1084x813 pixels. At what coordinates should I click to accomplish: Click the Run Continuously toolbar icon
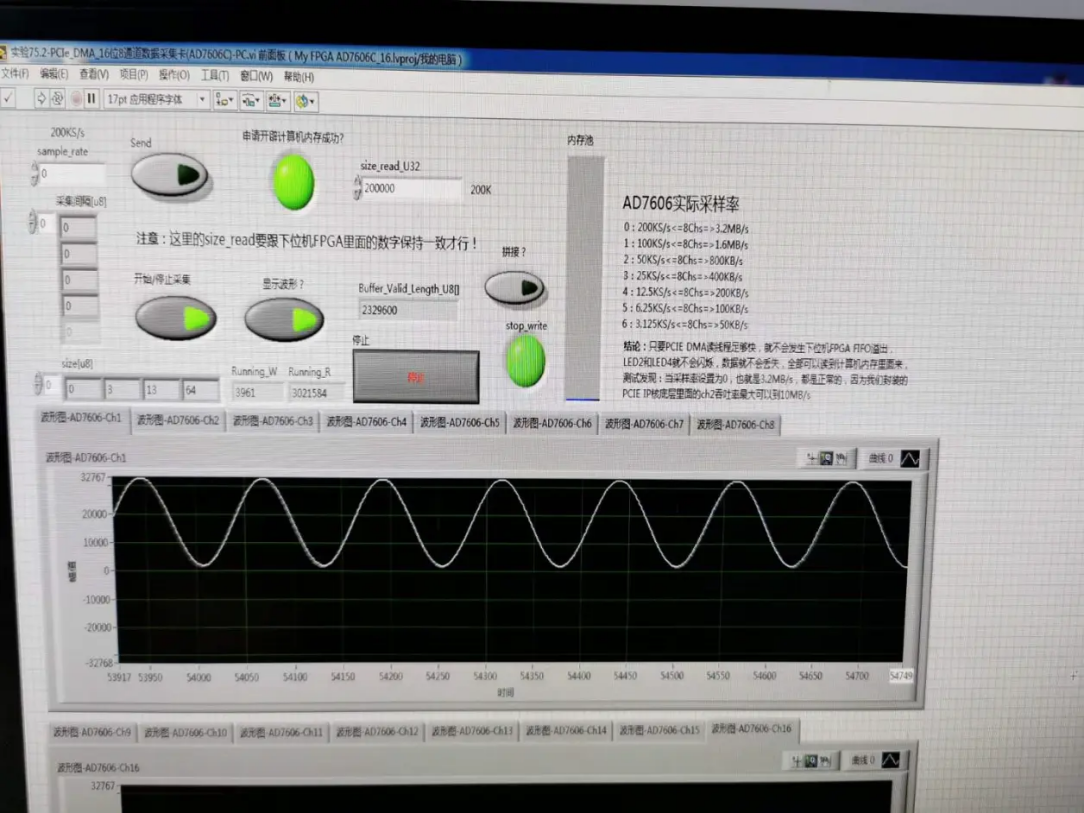pos(58,98)
